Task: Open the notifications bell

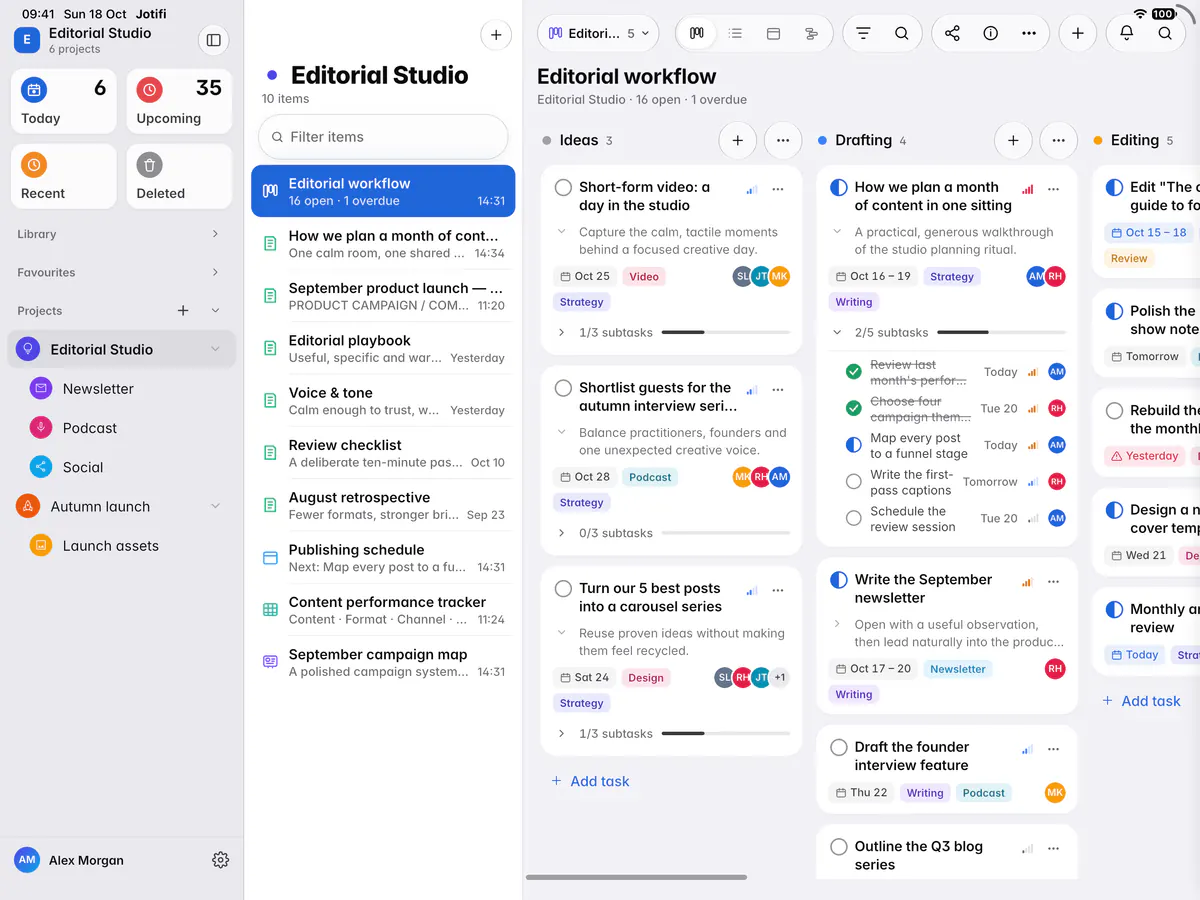Action: (x=1126, y=33)
